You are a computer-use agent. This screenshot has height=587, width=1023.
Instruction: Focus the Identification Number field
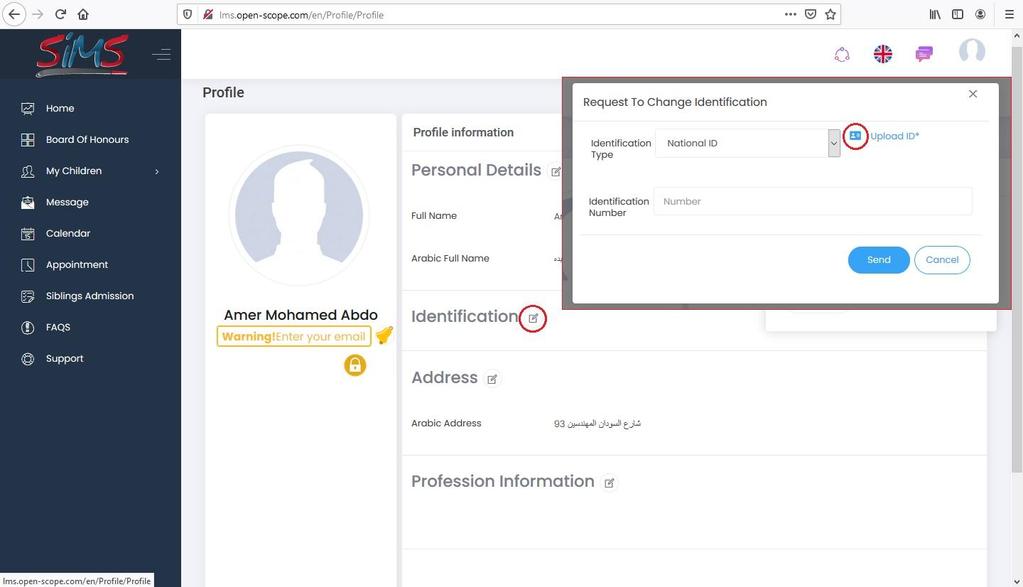813,202
